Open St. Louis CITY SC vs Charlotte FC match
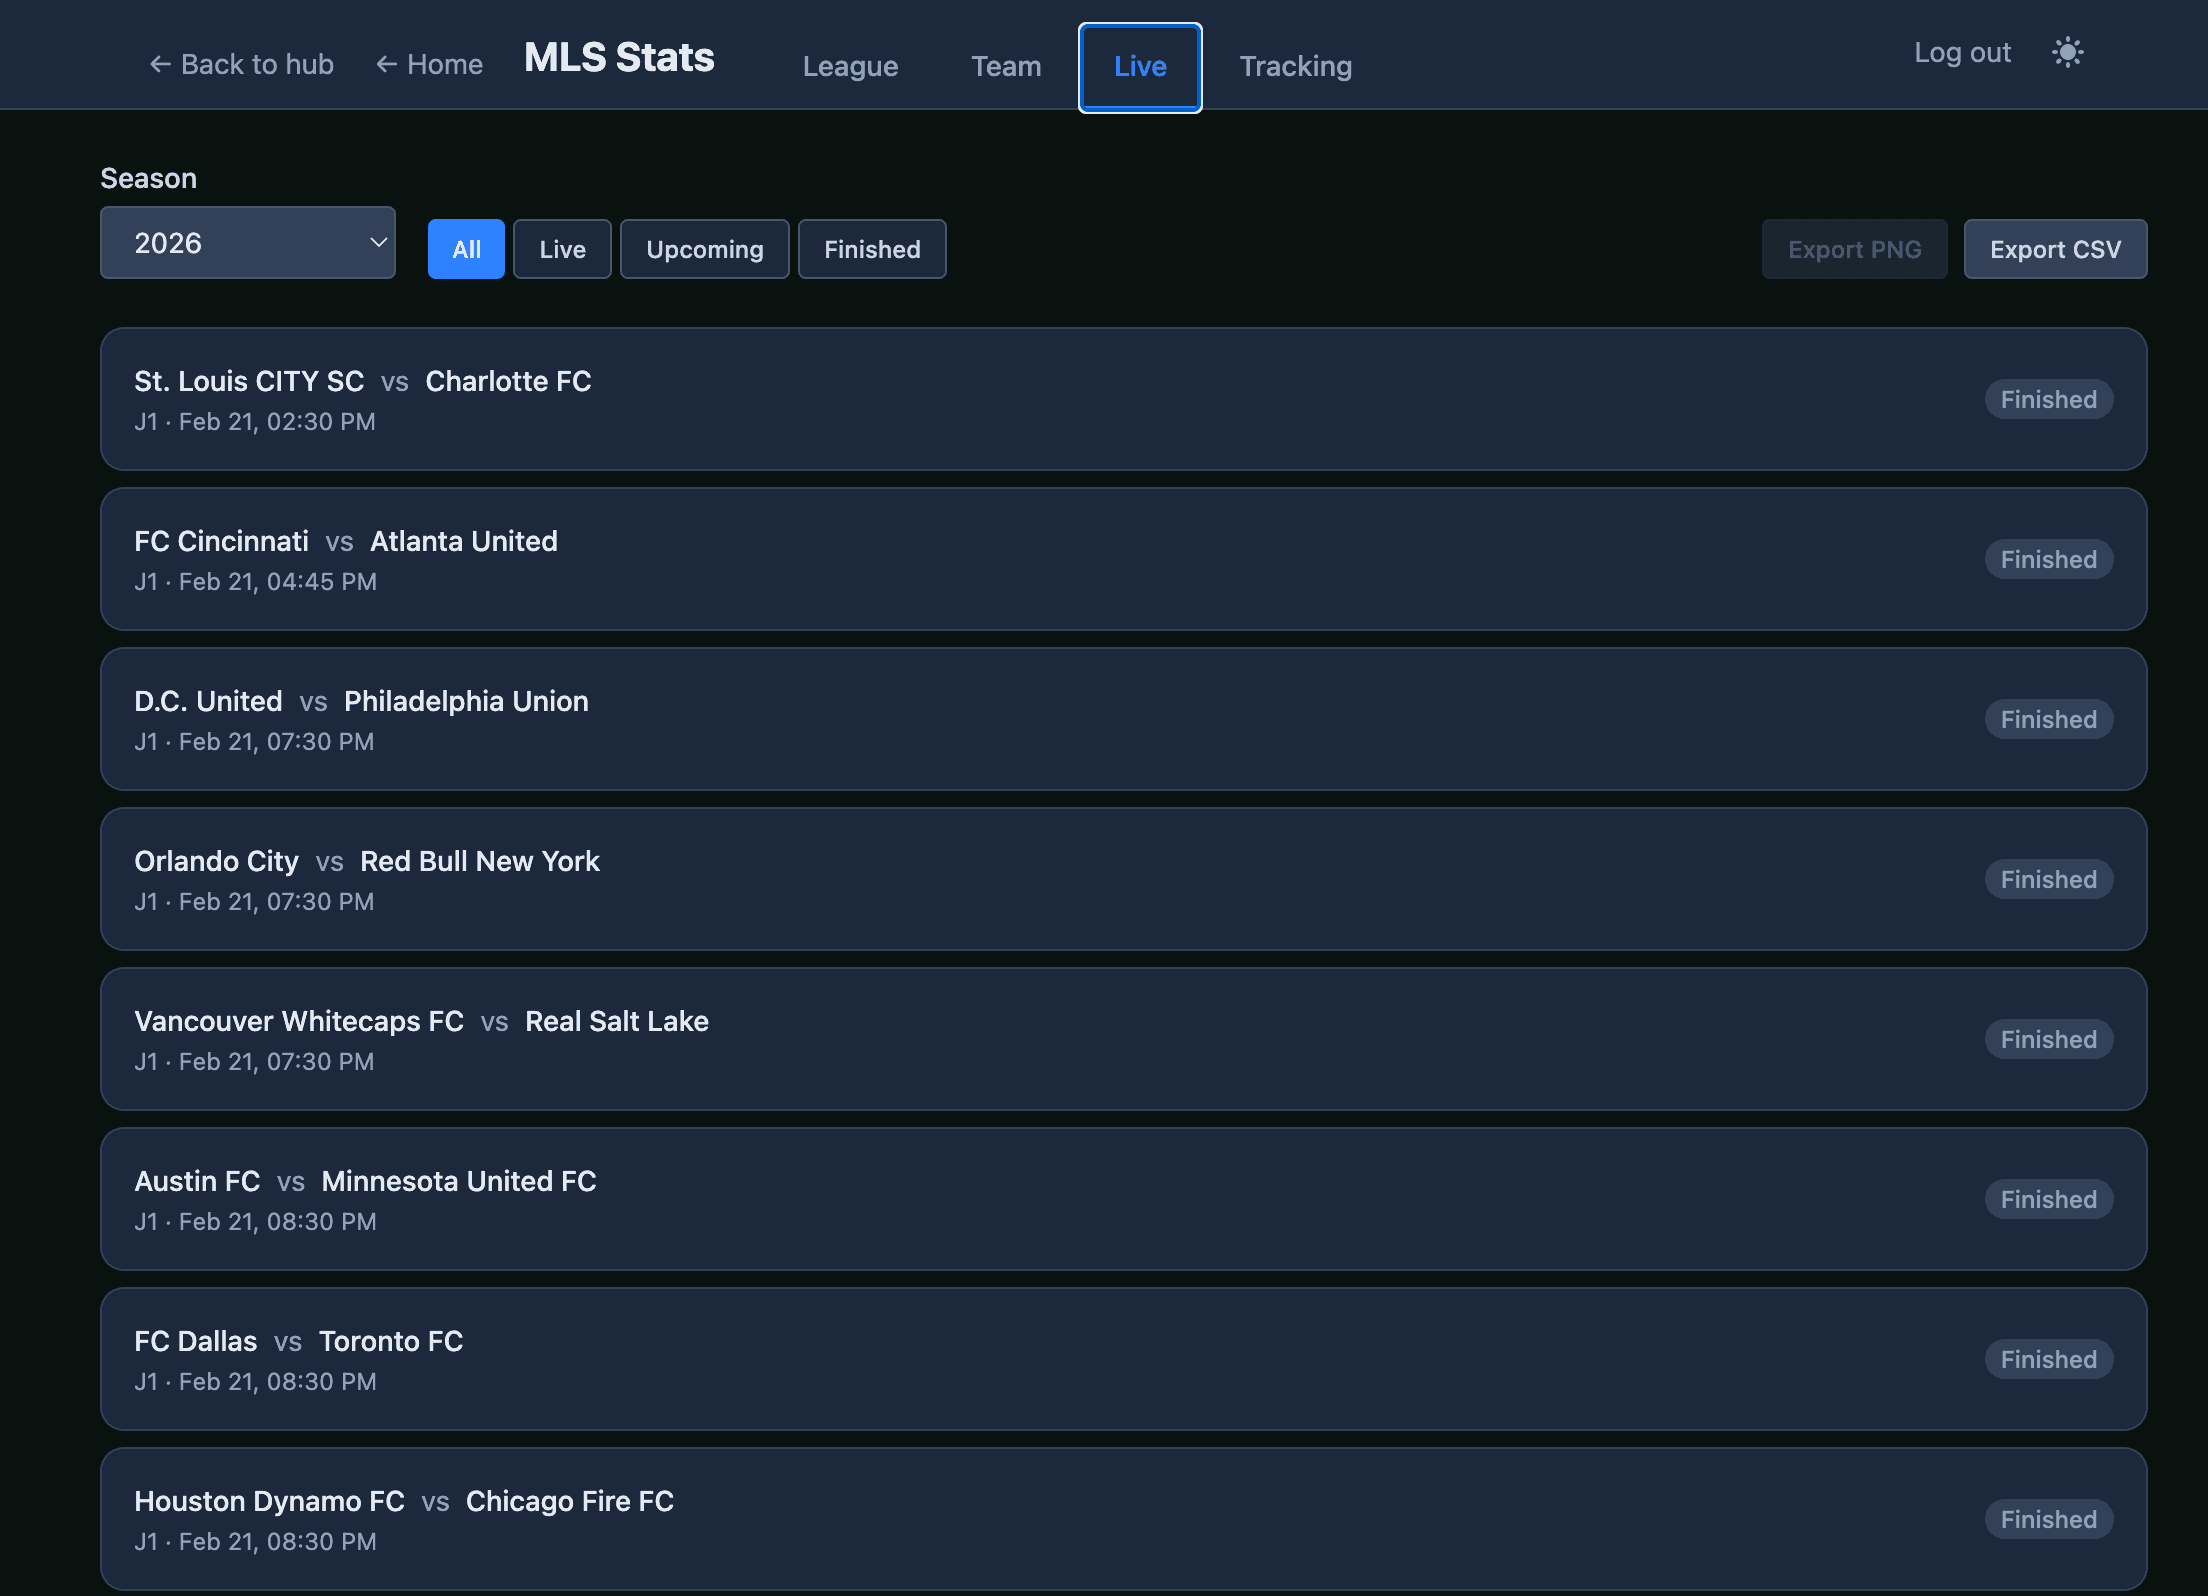 (x=1123, y=399)
